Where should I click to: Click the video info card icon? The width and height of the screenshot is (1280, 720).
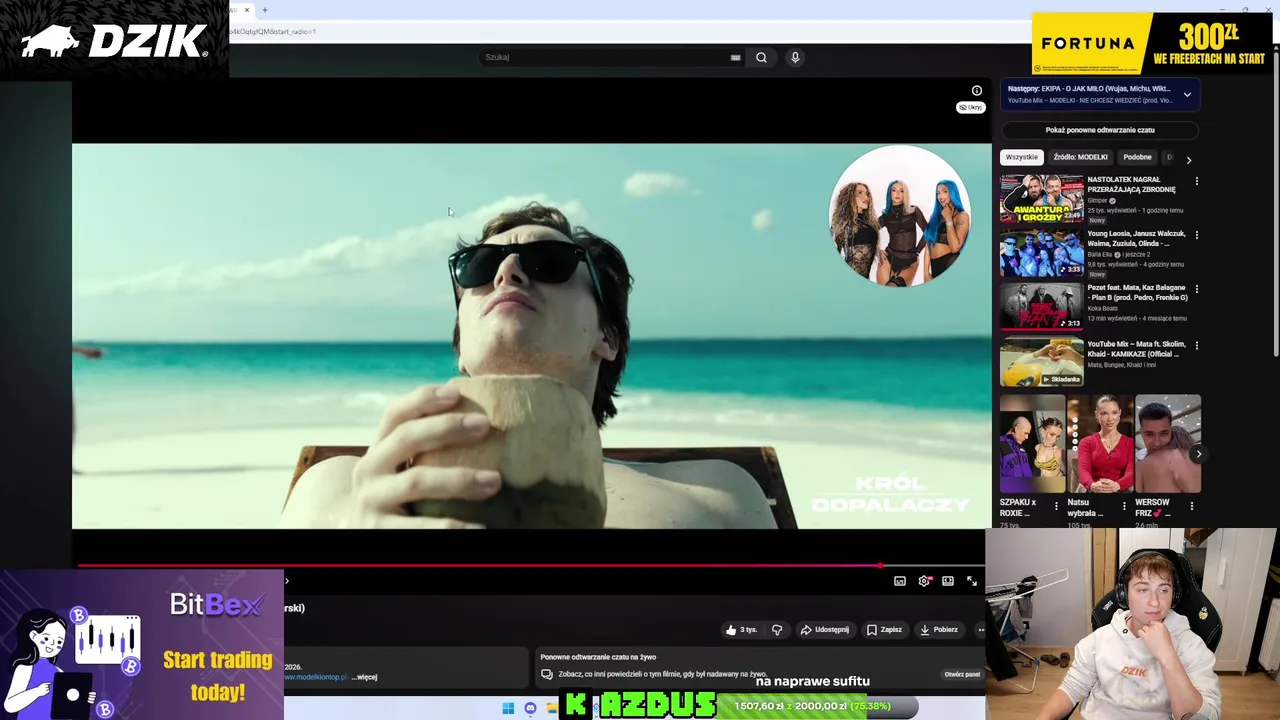coord(977,91)
